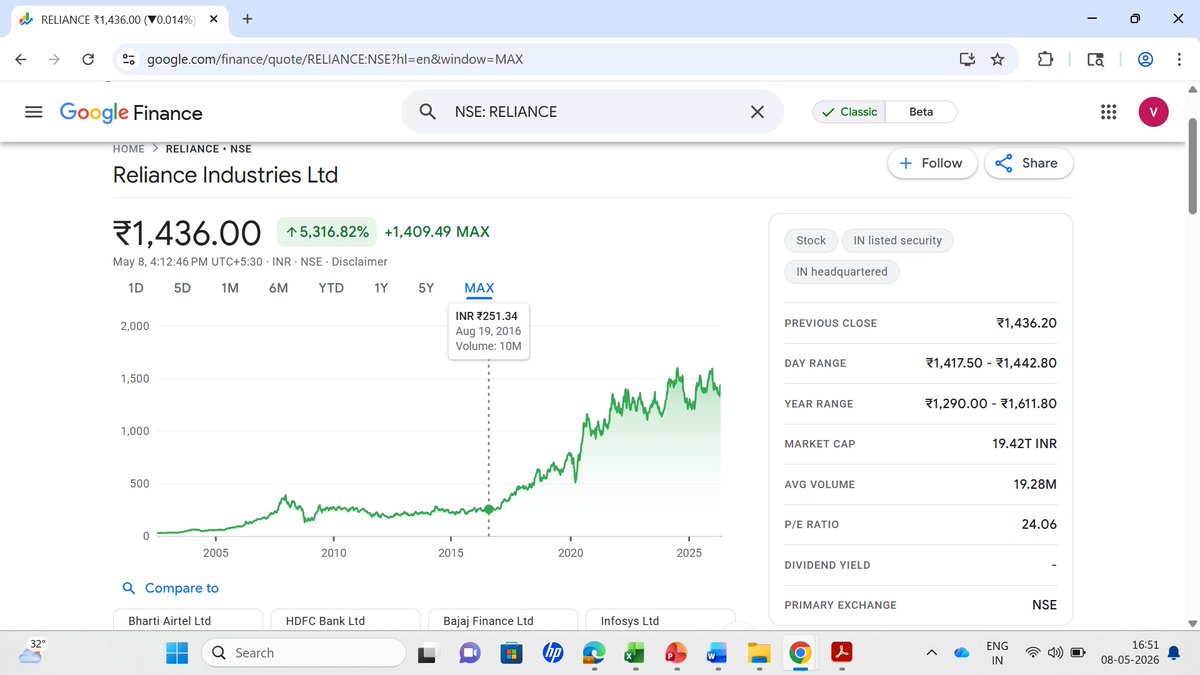Open Windows Start menu
This screenshot has height=675, width=1200.
click(177, 653)
